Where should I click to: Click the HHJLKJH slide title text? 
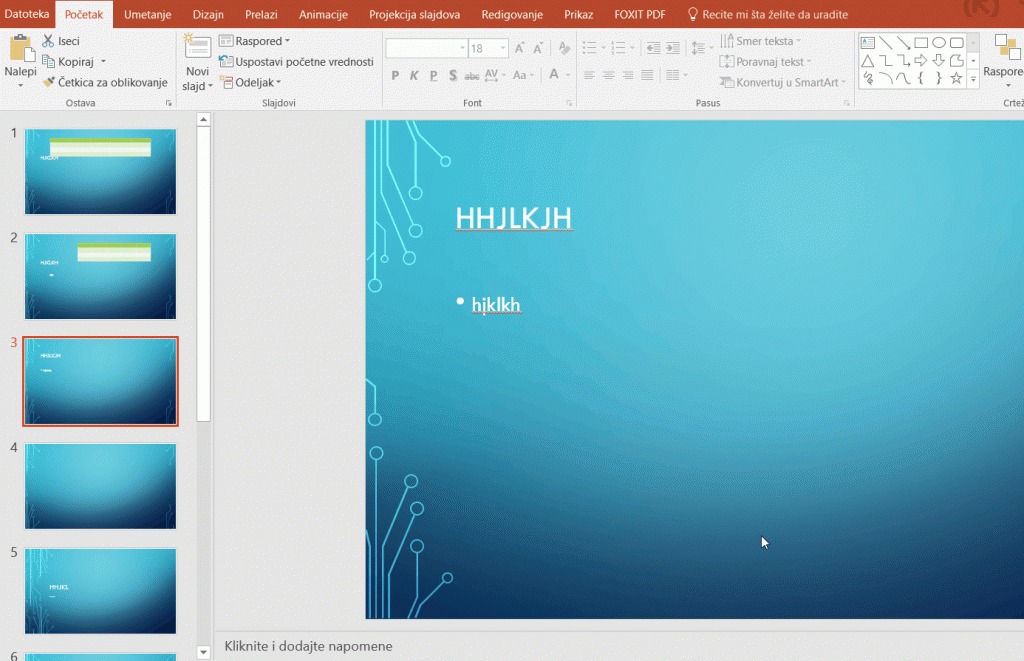(514, 218)
